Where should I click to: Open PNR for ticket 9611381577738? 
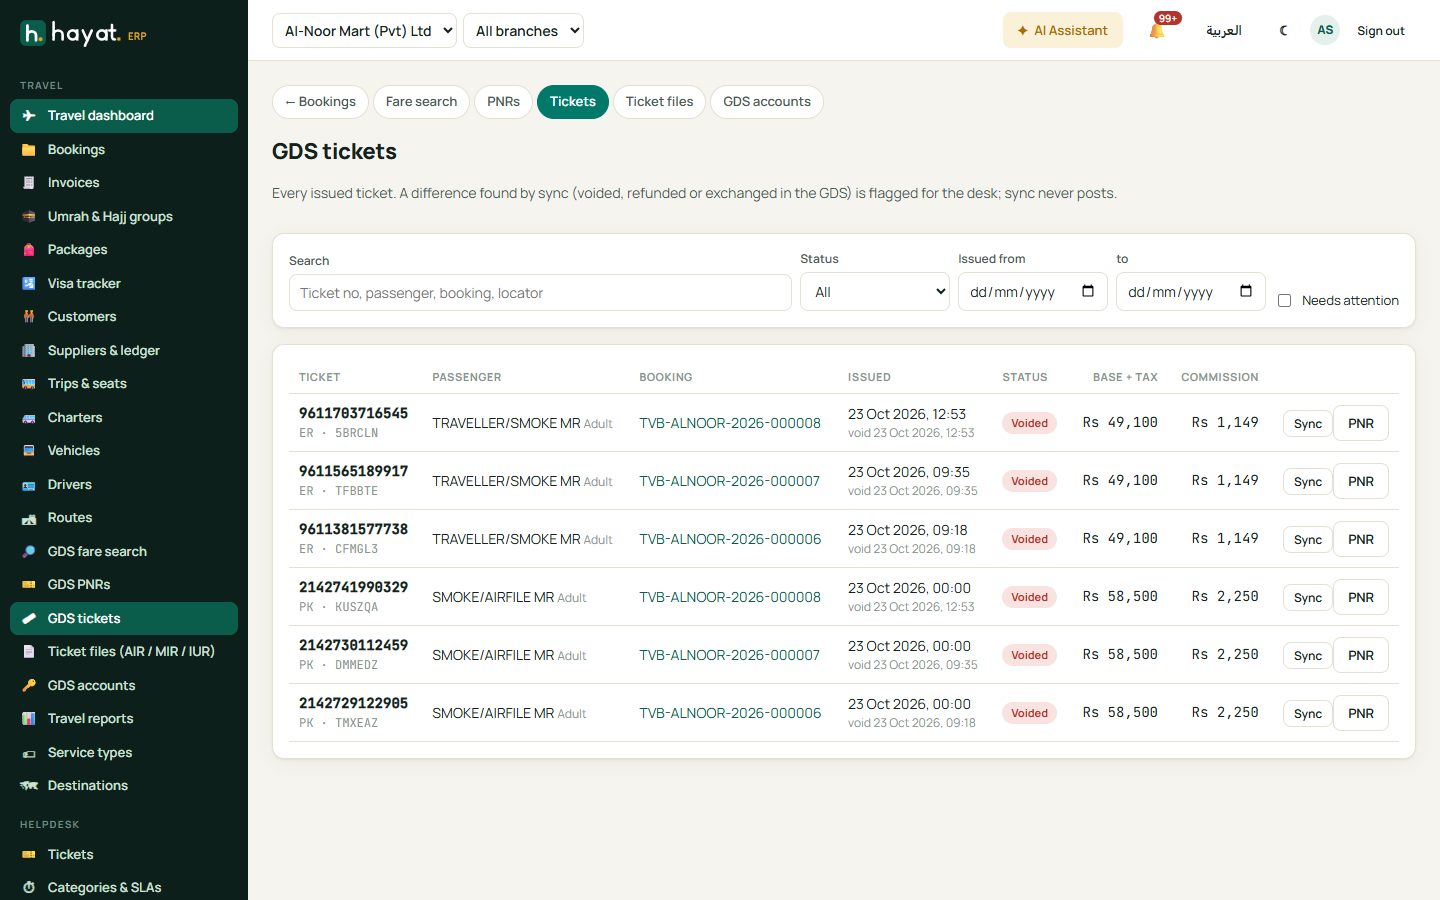coord(1361,539)
